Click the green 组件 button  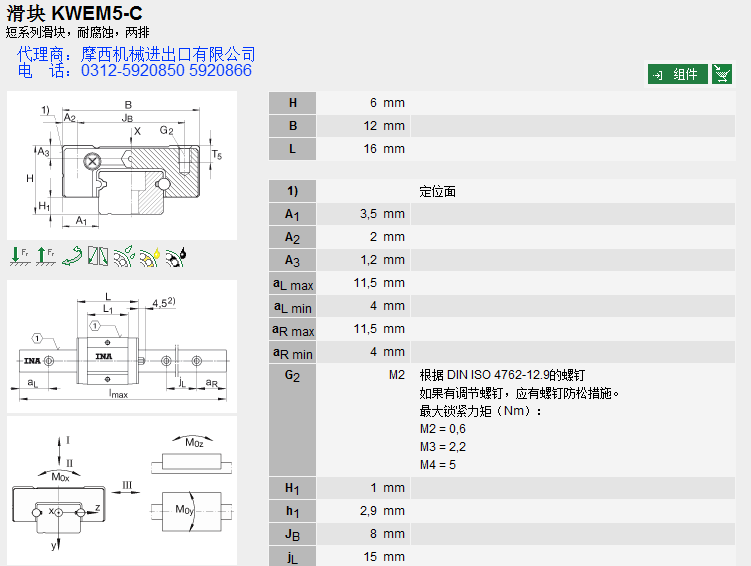coord(677,74)
